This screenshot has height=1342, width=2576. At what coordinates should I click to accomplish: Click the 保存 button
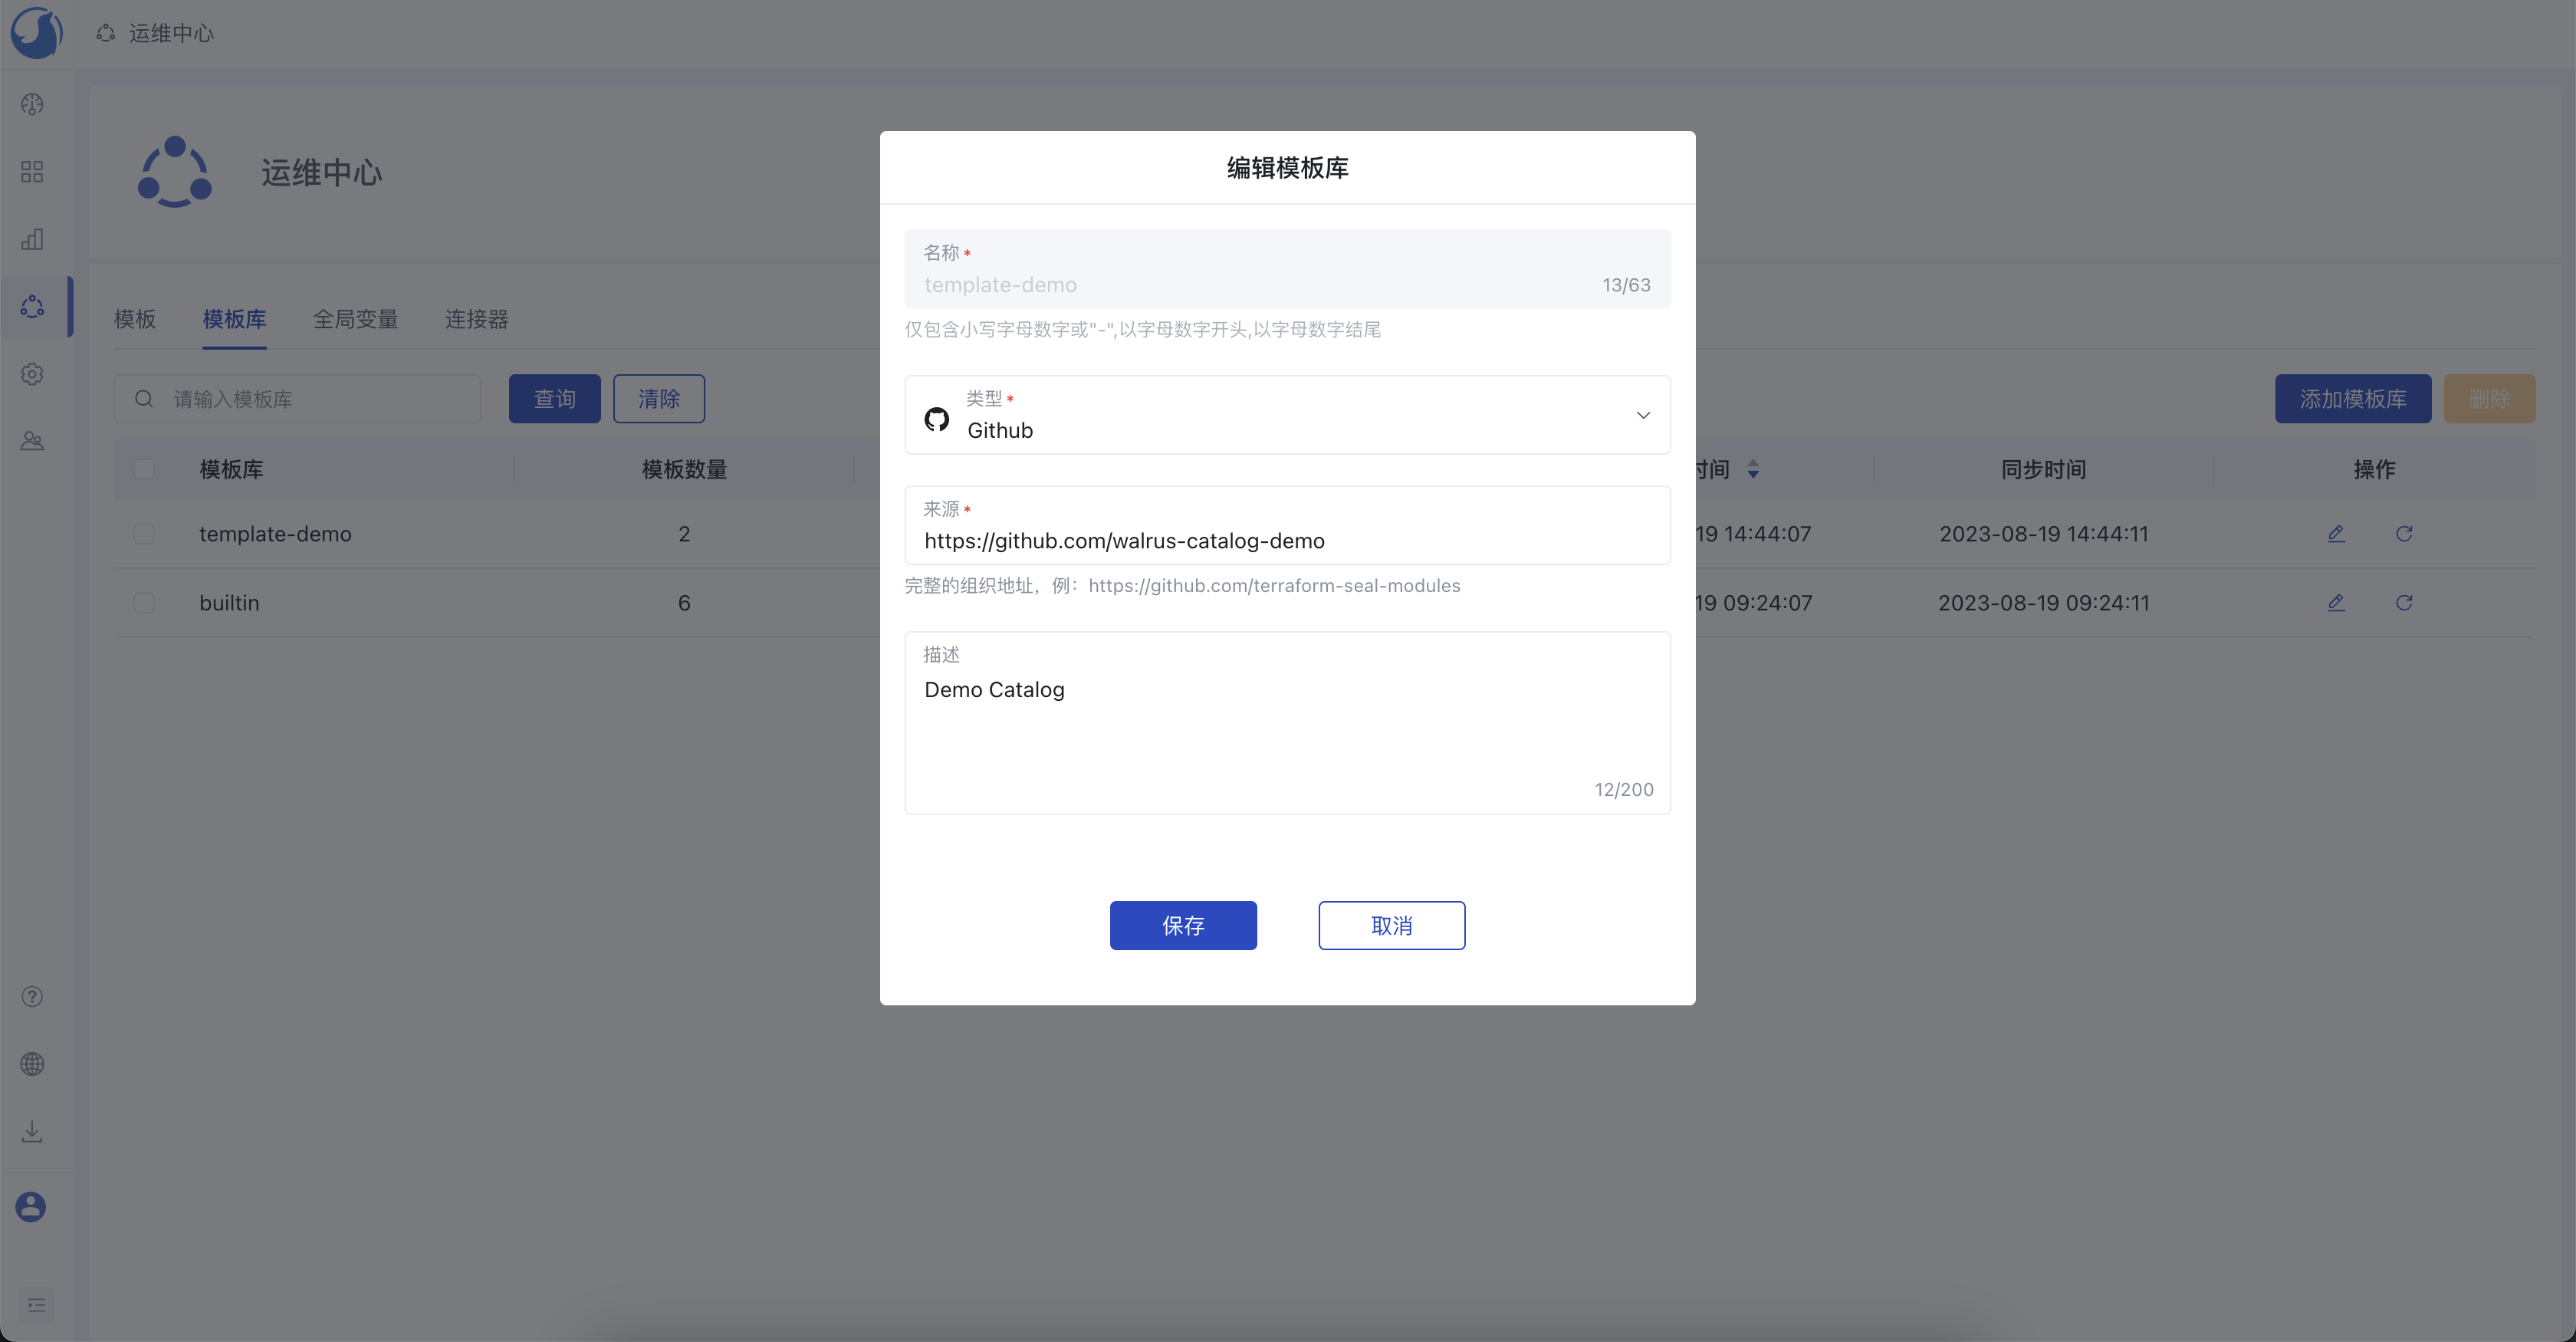click(x=1183, y=926)
